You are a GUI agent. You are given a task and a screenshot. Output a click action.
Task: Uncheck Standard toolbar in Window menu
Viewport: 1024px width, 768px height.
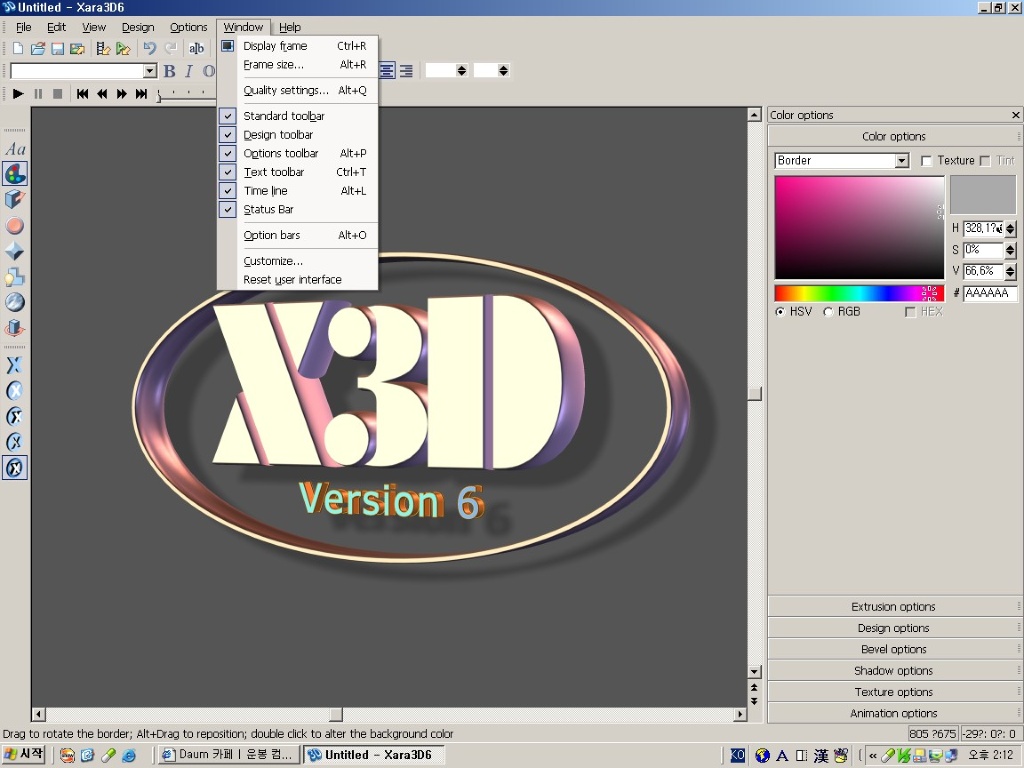coord(298,116)
